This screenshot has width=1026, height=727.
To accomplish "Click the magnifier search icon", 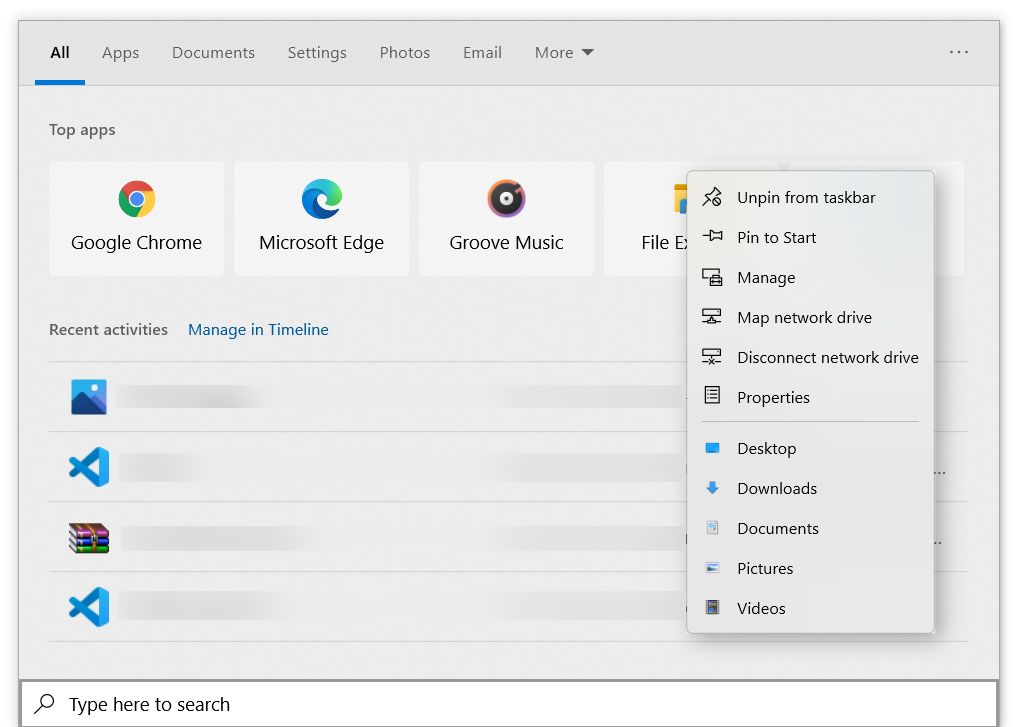I will point(44,704).
